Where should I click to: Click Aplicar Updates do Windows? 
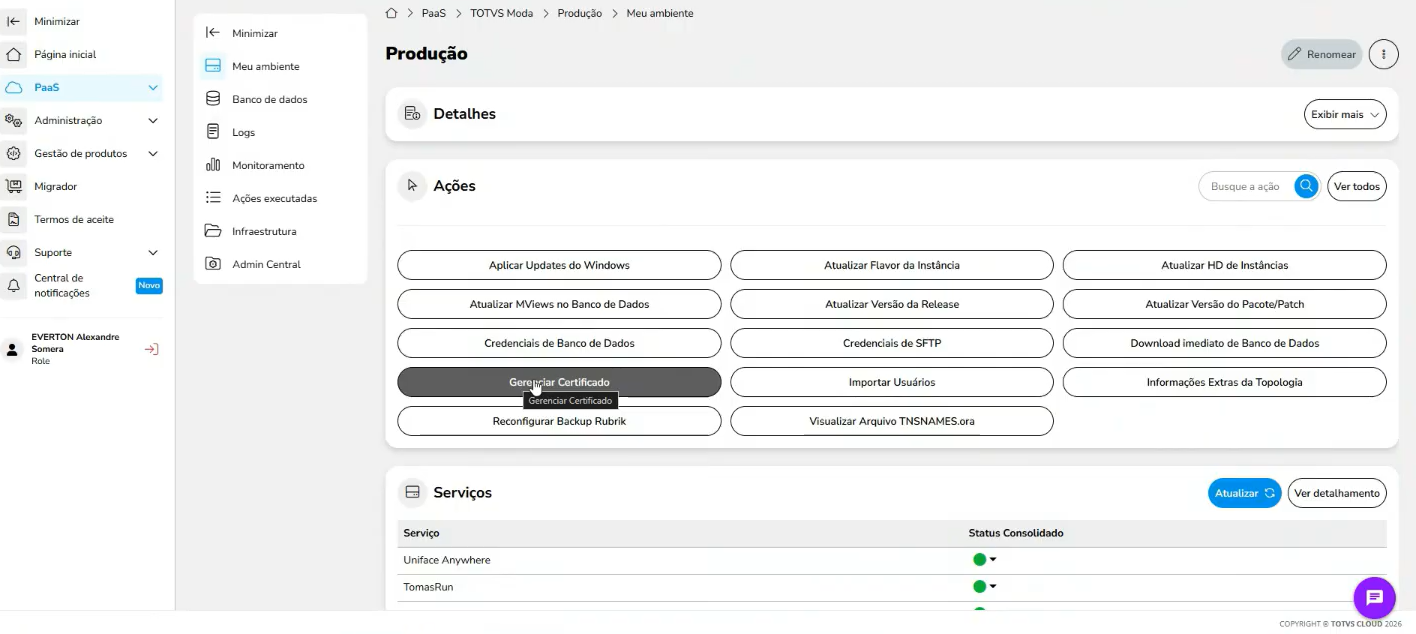pyautogui.click(x=559, y=265)
